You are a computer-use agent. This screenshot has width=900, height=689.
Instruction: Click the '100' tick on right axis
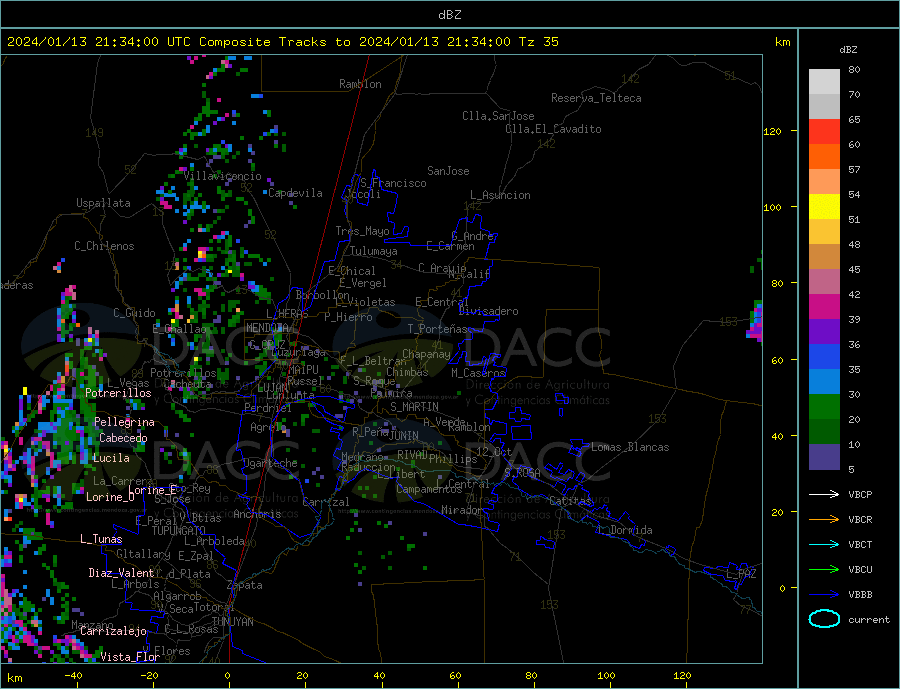tap(773, 207)
